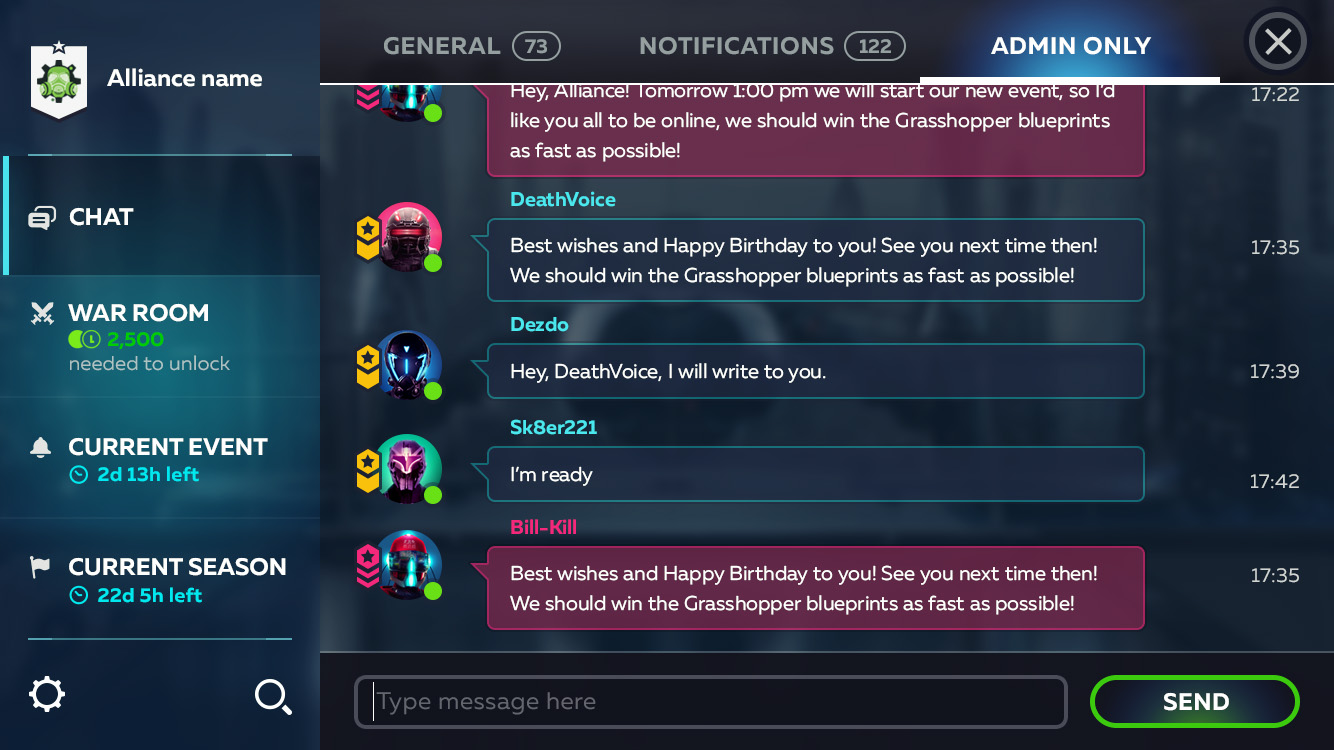Go to Current Season in sidebar
The width and height of the screenshot is (1334, 750).
(160, 580)
